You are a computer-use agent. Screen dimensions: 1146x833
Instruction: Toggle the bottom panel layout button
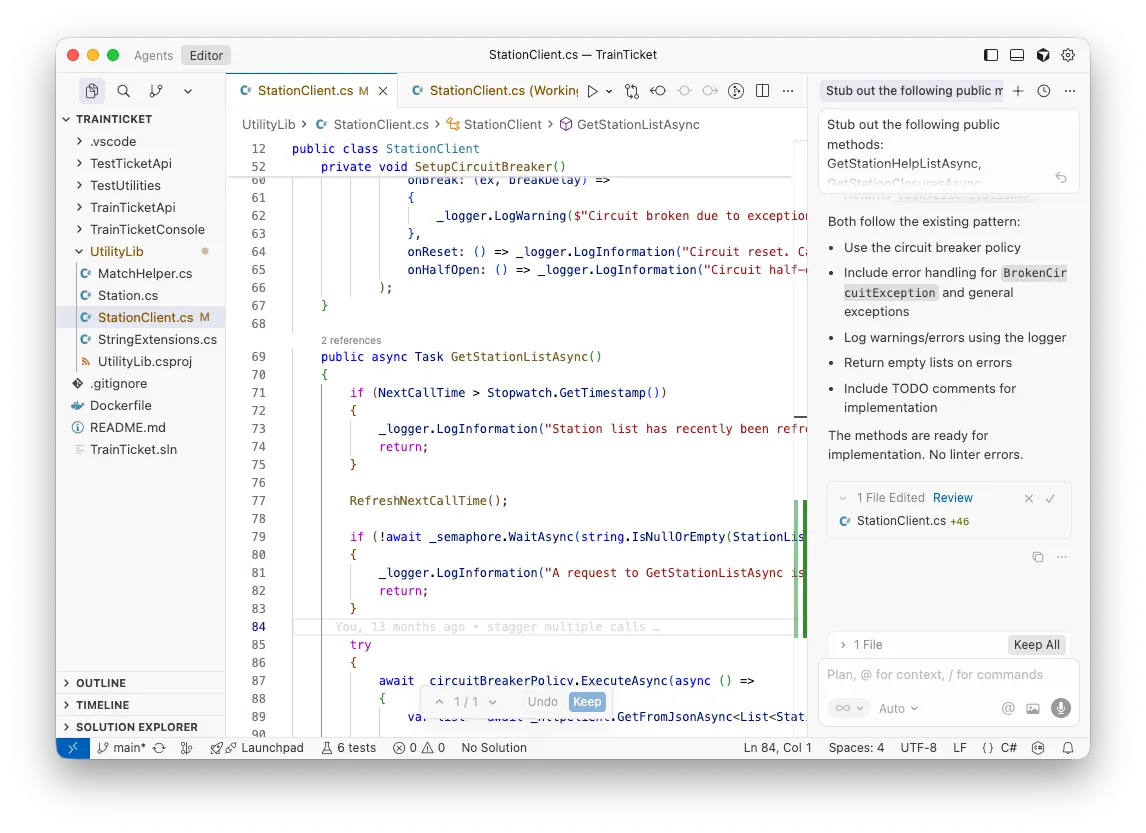(x=1017, y=55)
